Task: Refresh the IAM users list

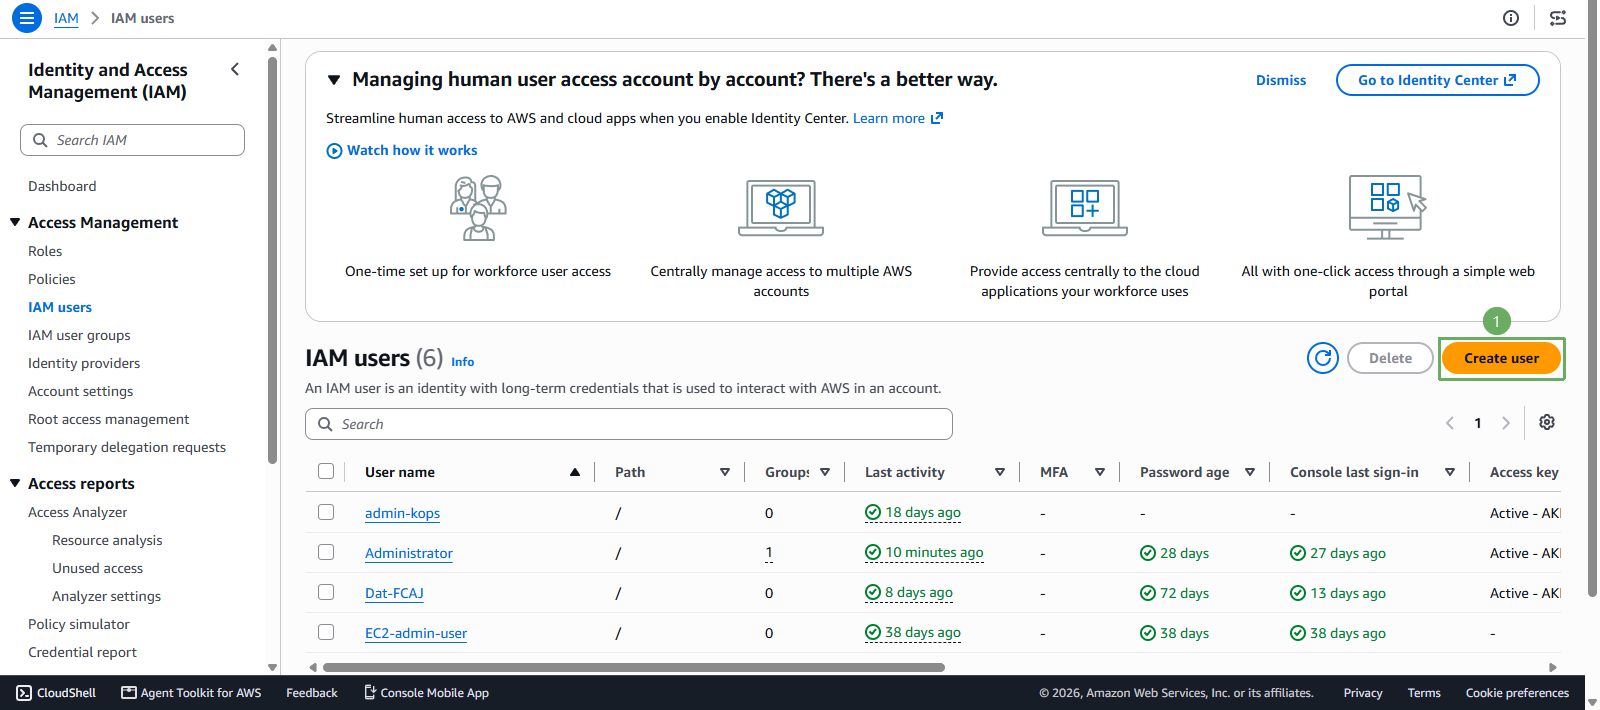Action: [1323, 358]
